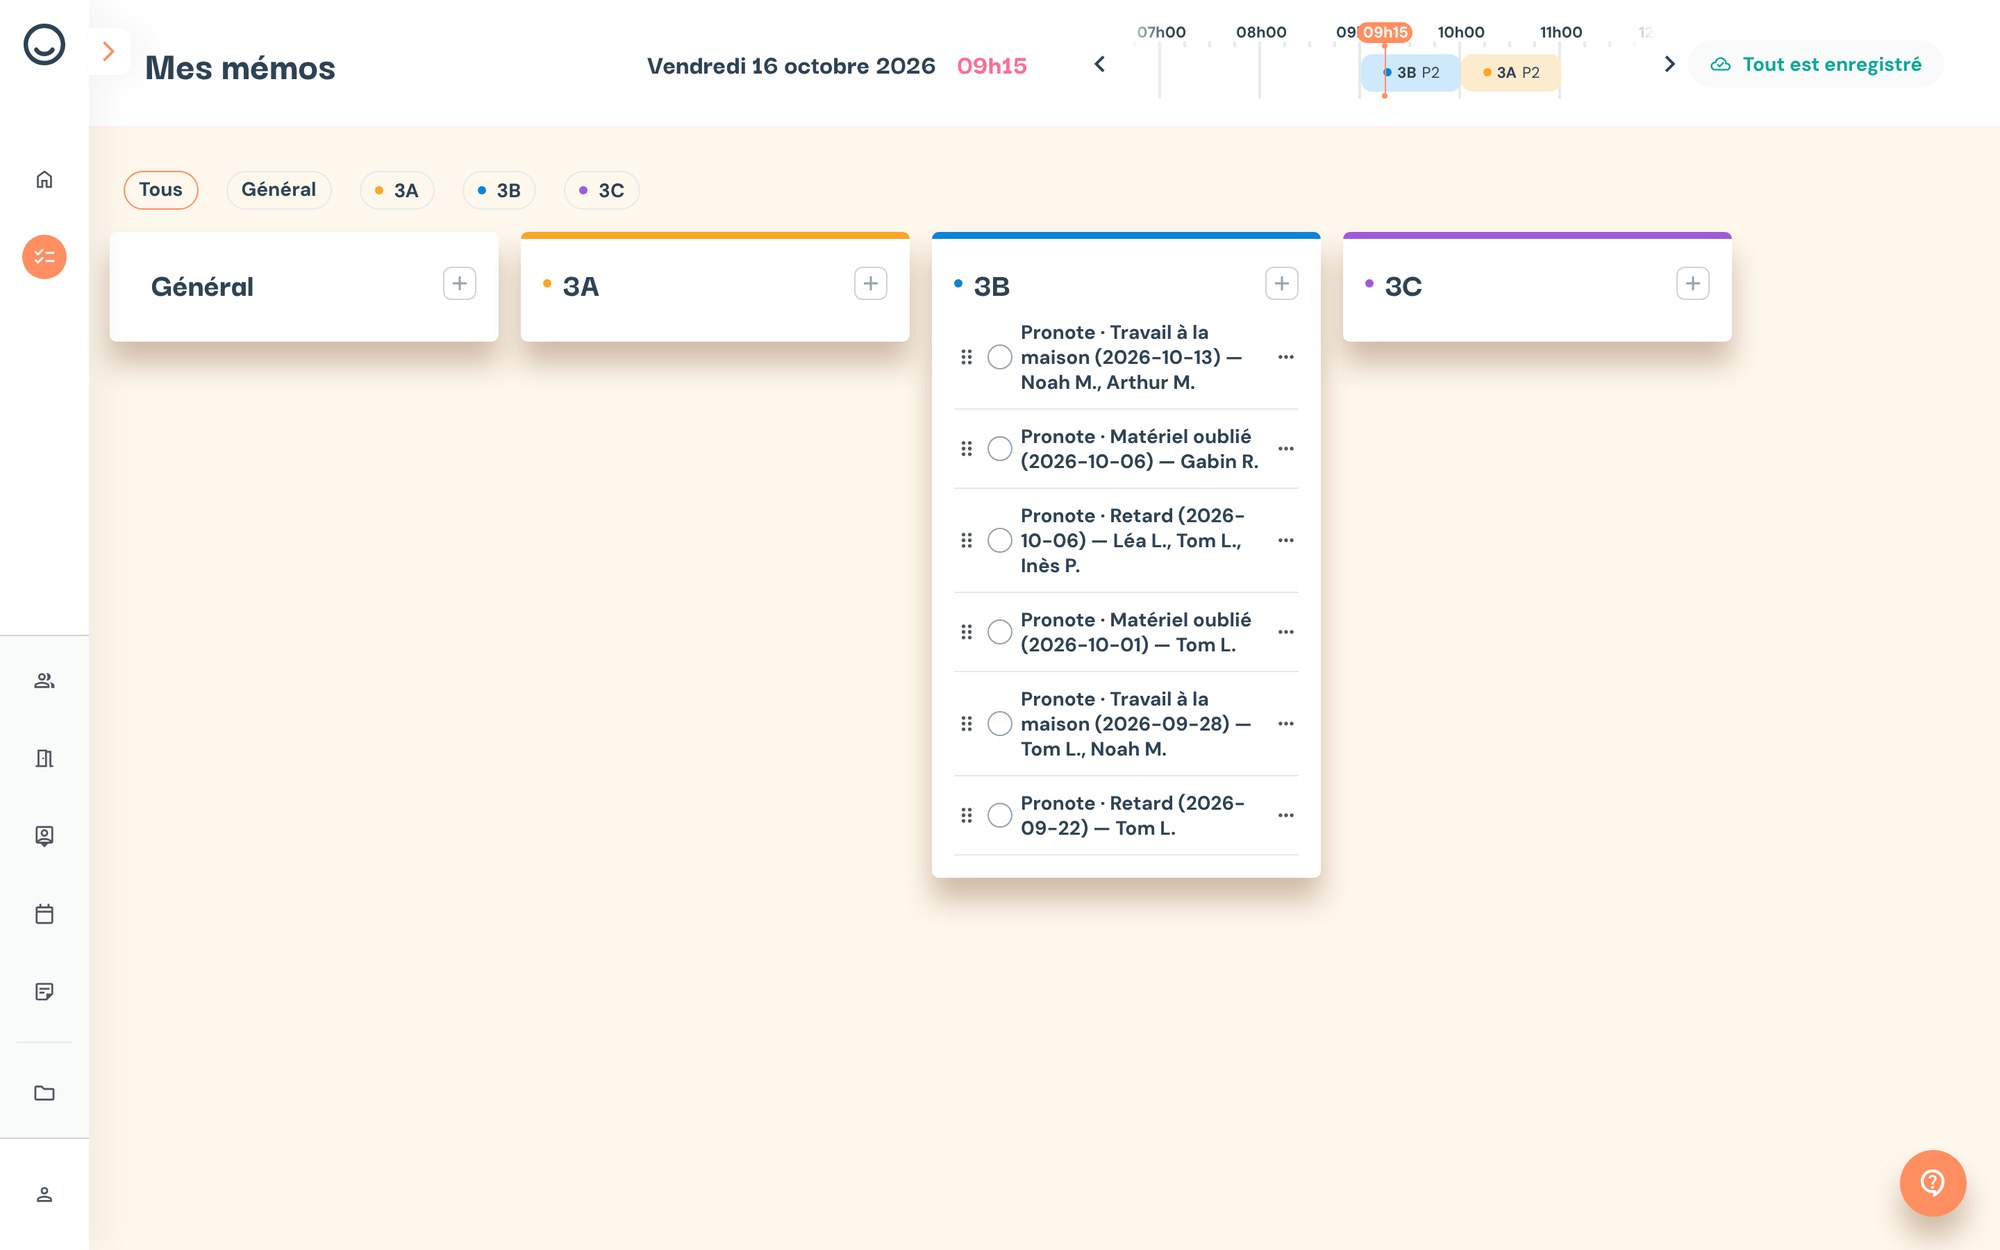
Task: Filter memos by class 3A
Action: click(x=396, y=190)
